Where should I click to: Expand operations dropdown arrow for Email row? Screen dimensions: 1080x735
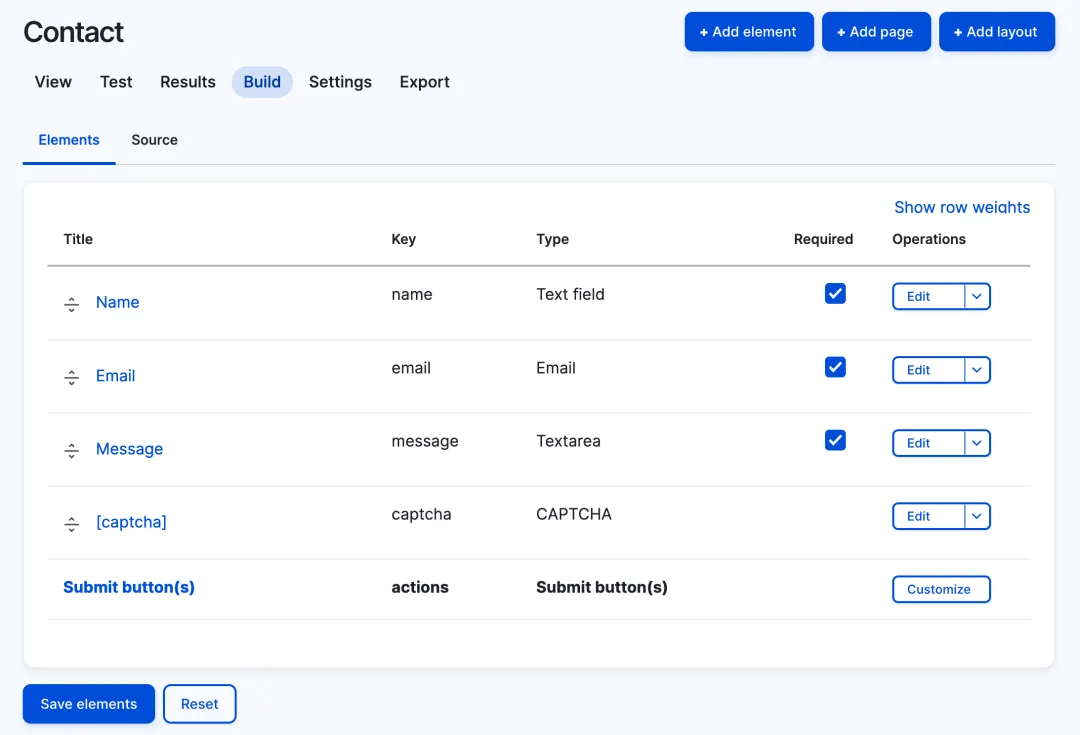[x=977, y=370]
